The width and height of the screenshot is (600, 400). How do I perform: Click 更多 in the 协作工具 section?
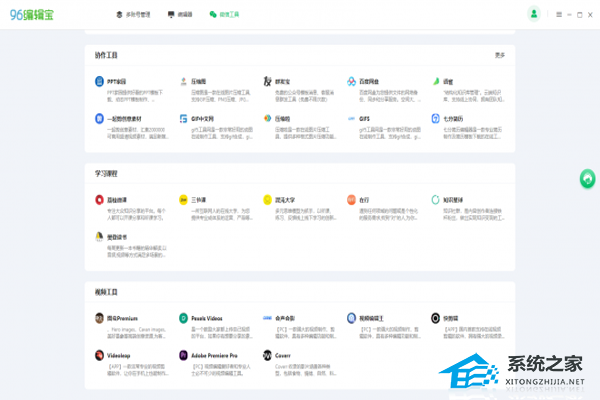(500, 55)
